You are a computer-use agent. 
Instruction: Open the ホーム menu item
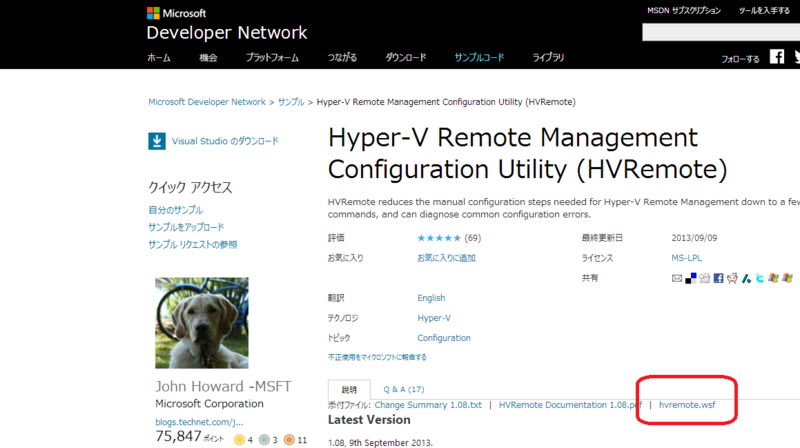[x=159, y=58]
